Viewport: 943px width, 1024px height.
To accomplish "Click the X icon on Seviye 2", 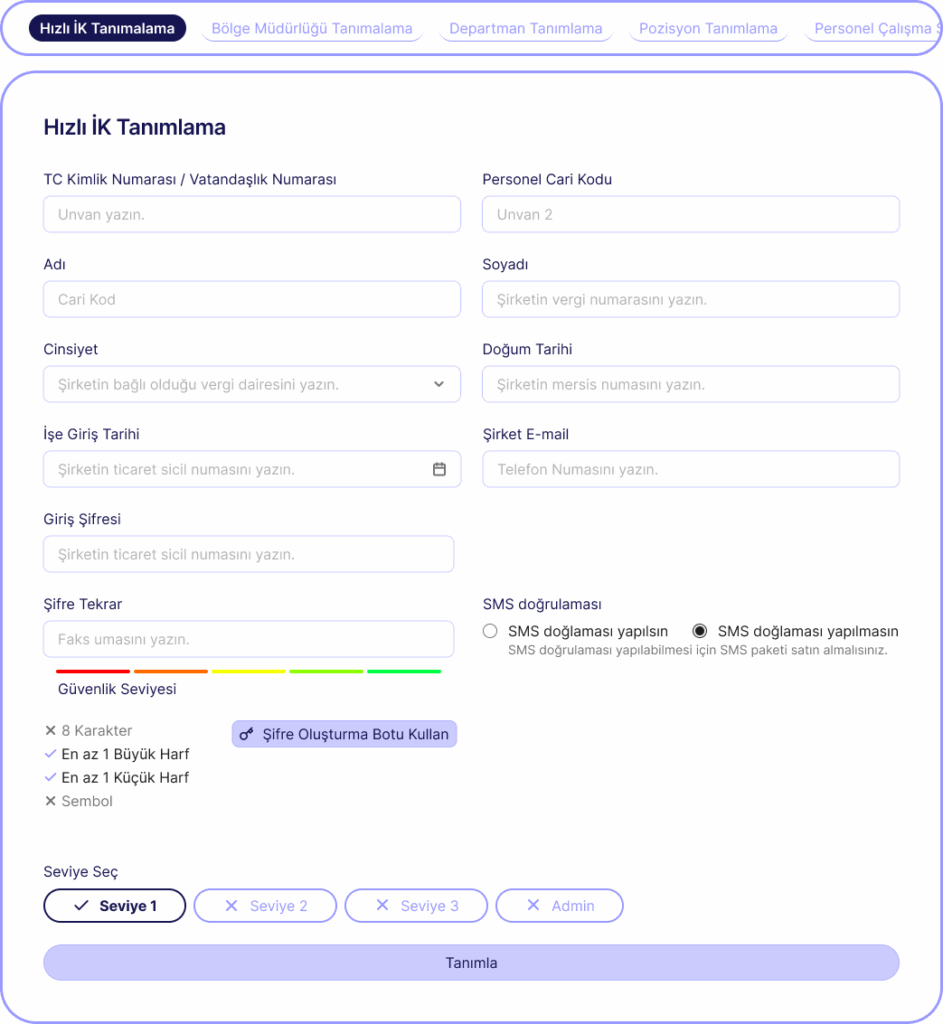I will point(231,906).
